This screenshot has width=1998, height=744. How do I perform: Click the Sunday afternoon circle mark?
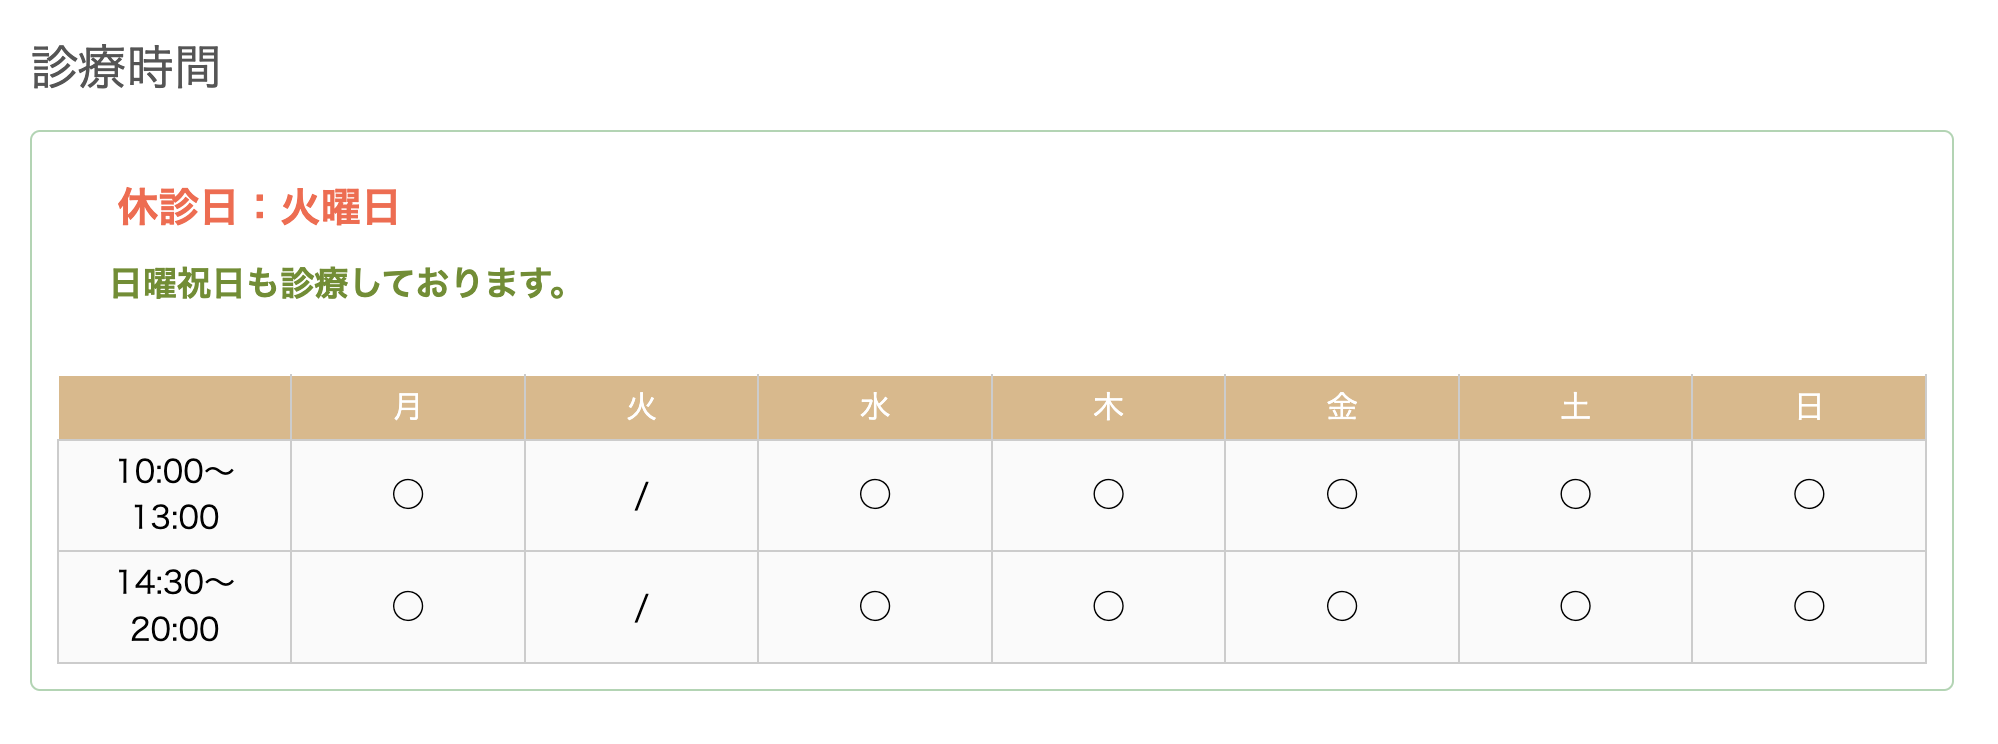[x=1809, y=606]
